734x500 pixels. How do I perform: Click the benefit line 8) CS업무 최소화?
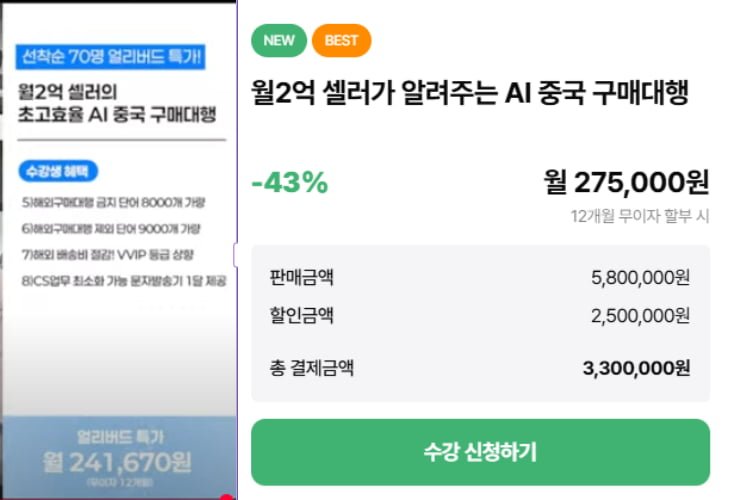click(124, 281)
